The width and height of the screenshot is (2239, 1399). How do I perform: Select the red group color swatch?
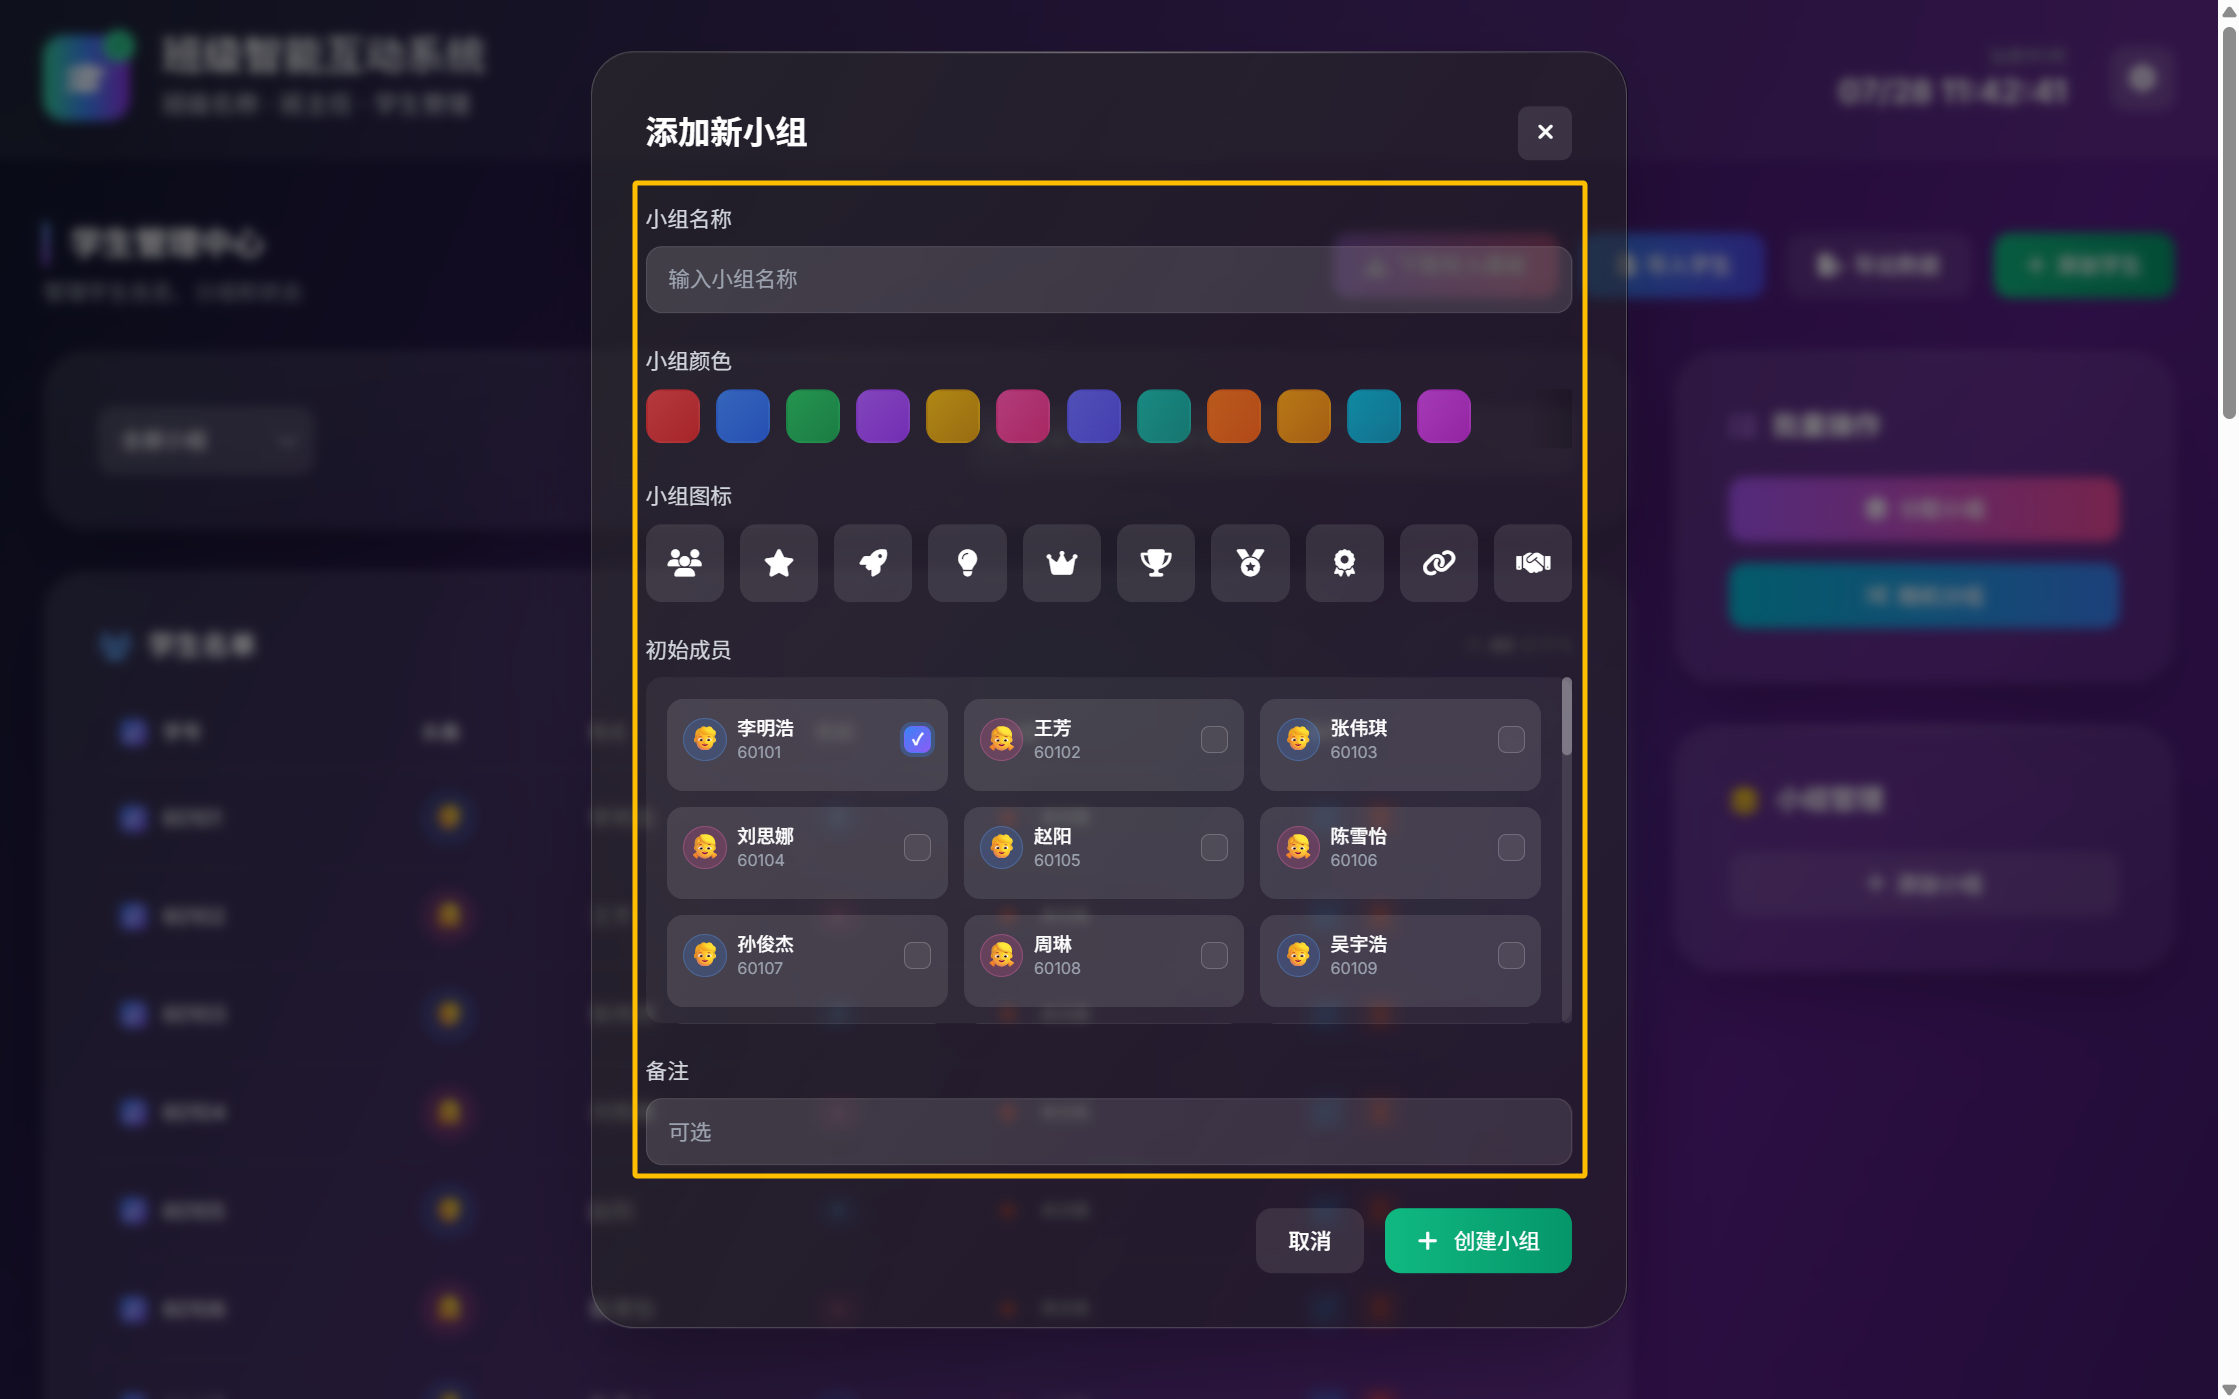673,416
